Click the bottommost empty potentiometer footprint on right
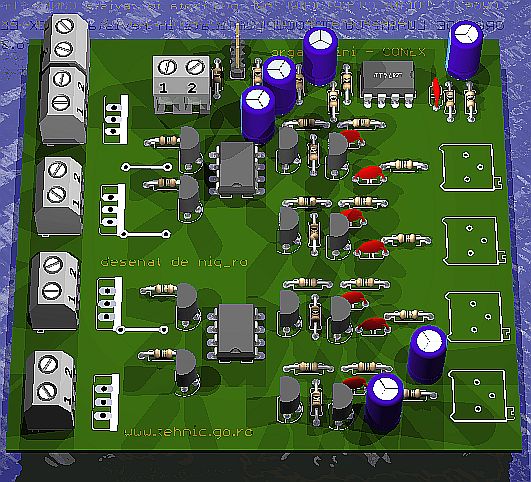This screenshot has width=531, height=482. tap(482, 396)
